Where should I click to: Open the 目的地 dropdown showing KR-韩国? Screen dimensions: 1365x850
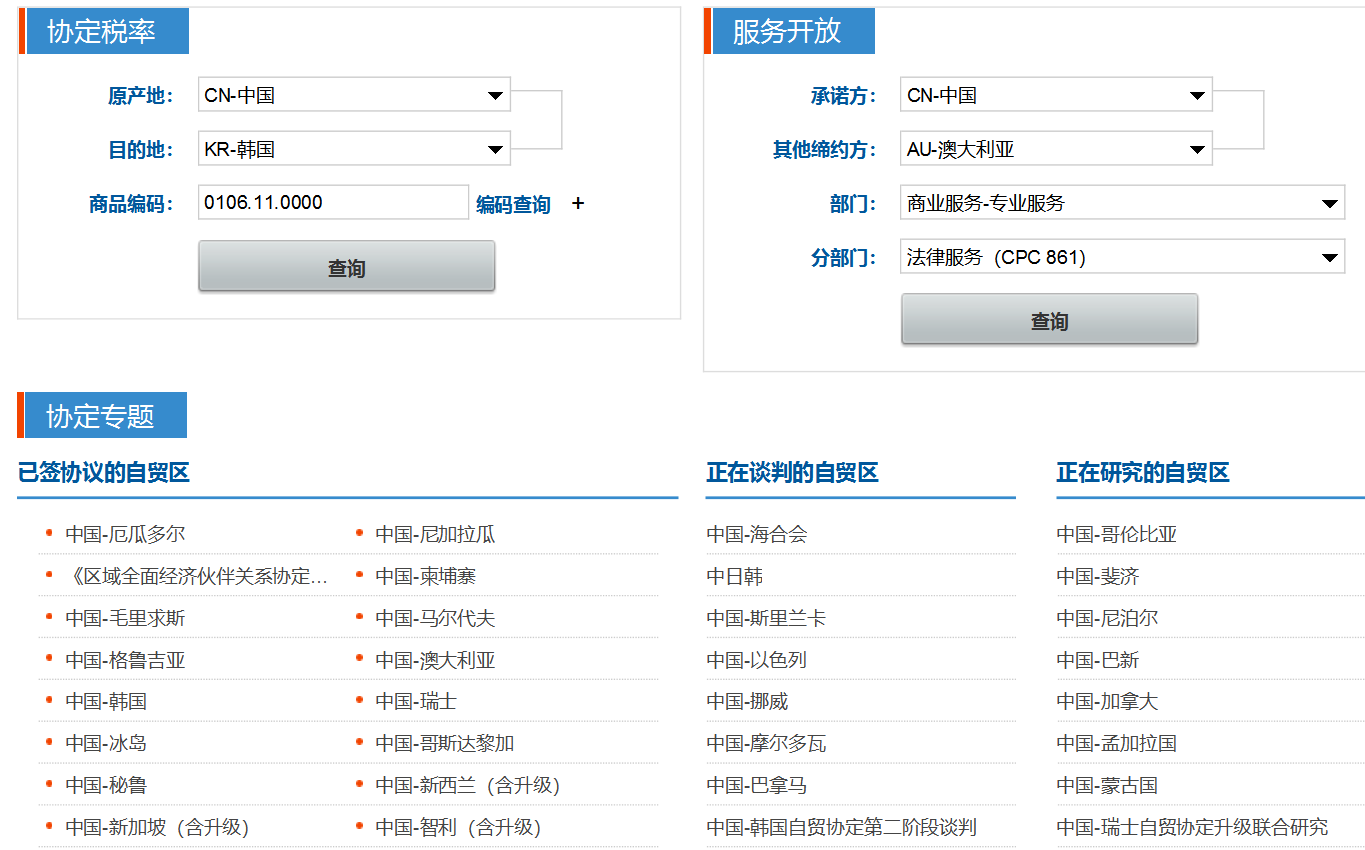(354, 150)
